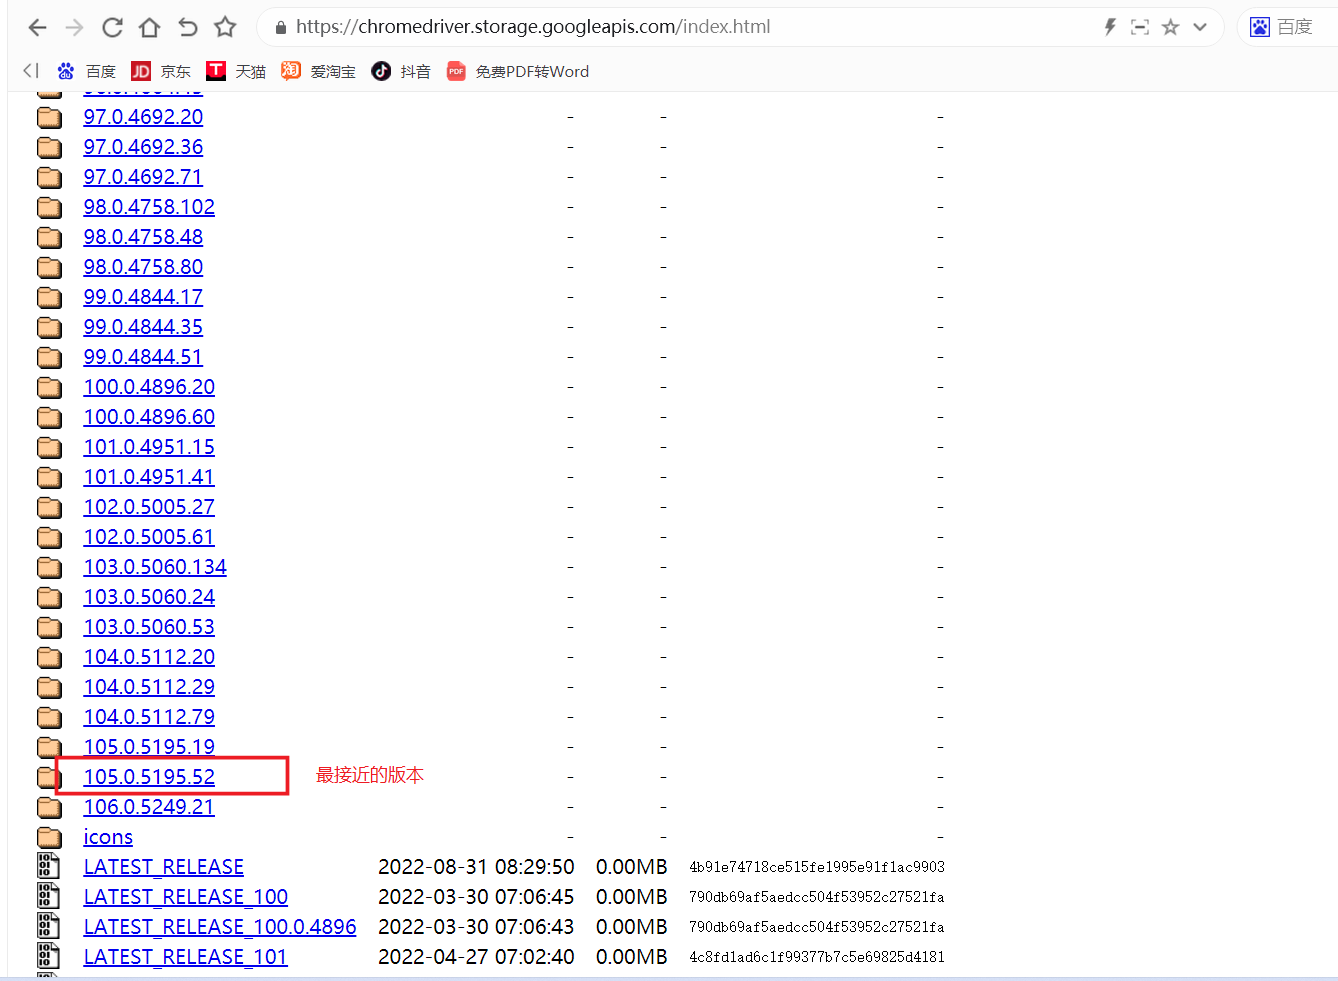Open folder 99.0.4844.17
Image resolution: width=1338 pixels, height=981 pixels.
click(x=143, y=297)
